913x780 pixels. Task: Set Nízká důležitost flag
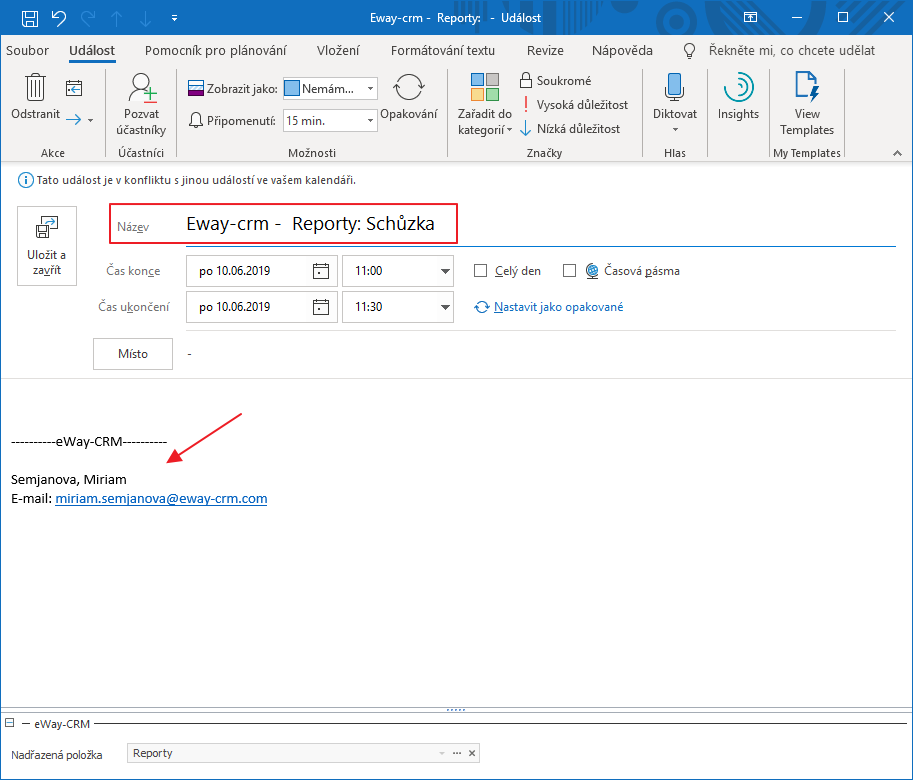pos(570,129)
